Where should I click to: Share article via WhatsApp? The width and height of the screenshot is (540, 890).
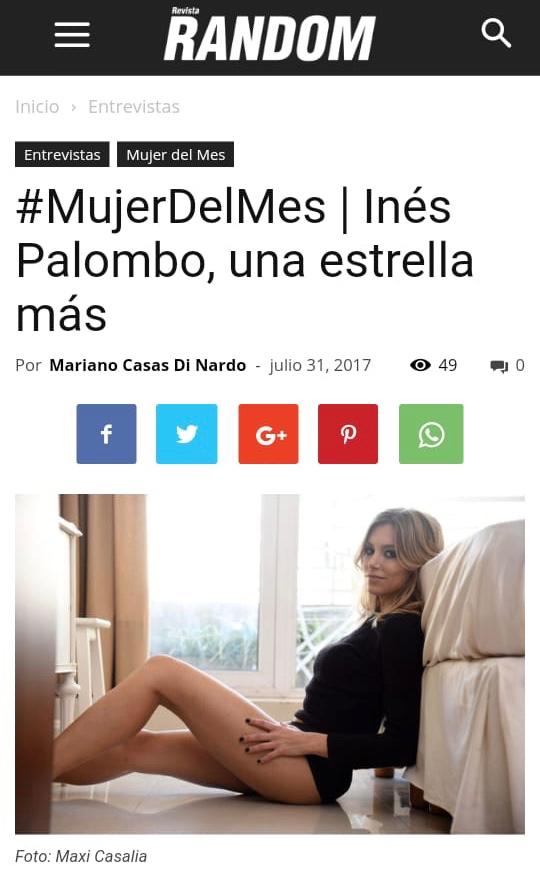pos(431,434)
